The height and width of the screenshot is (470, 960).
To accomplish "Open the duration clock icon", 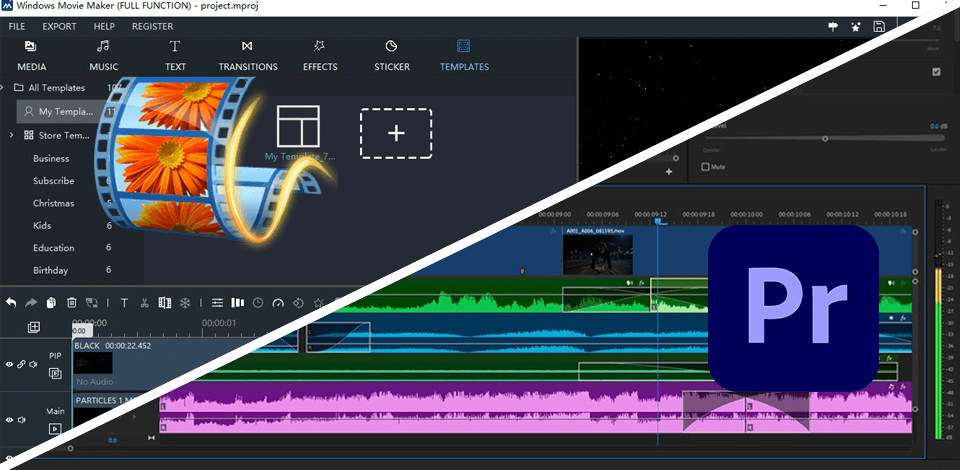I will click(258, 302).
